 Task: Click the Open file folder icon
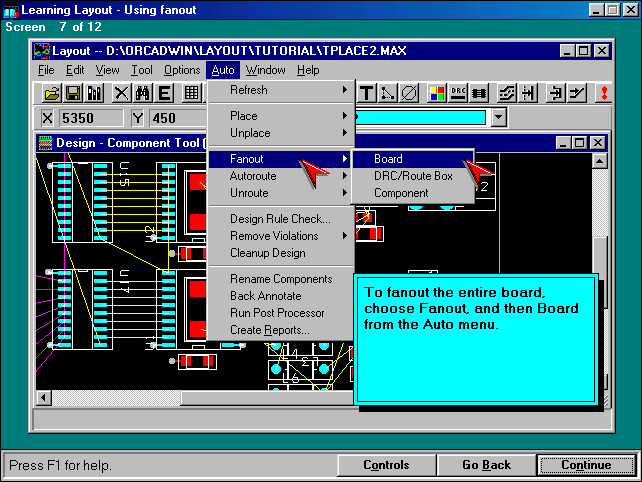[x=52, y=93]
